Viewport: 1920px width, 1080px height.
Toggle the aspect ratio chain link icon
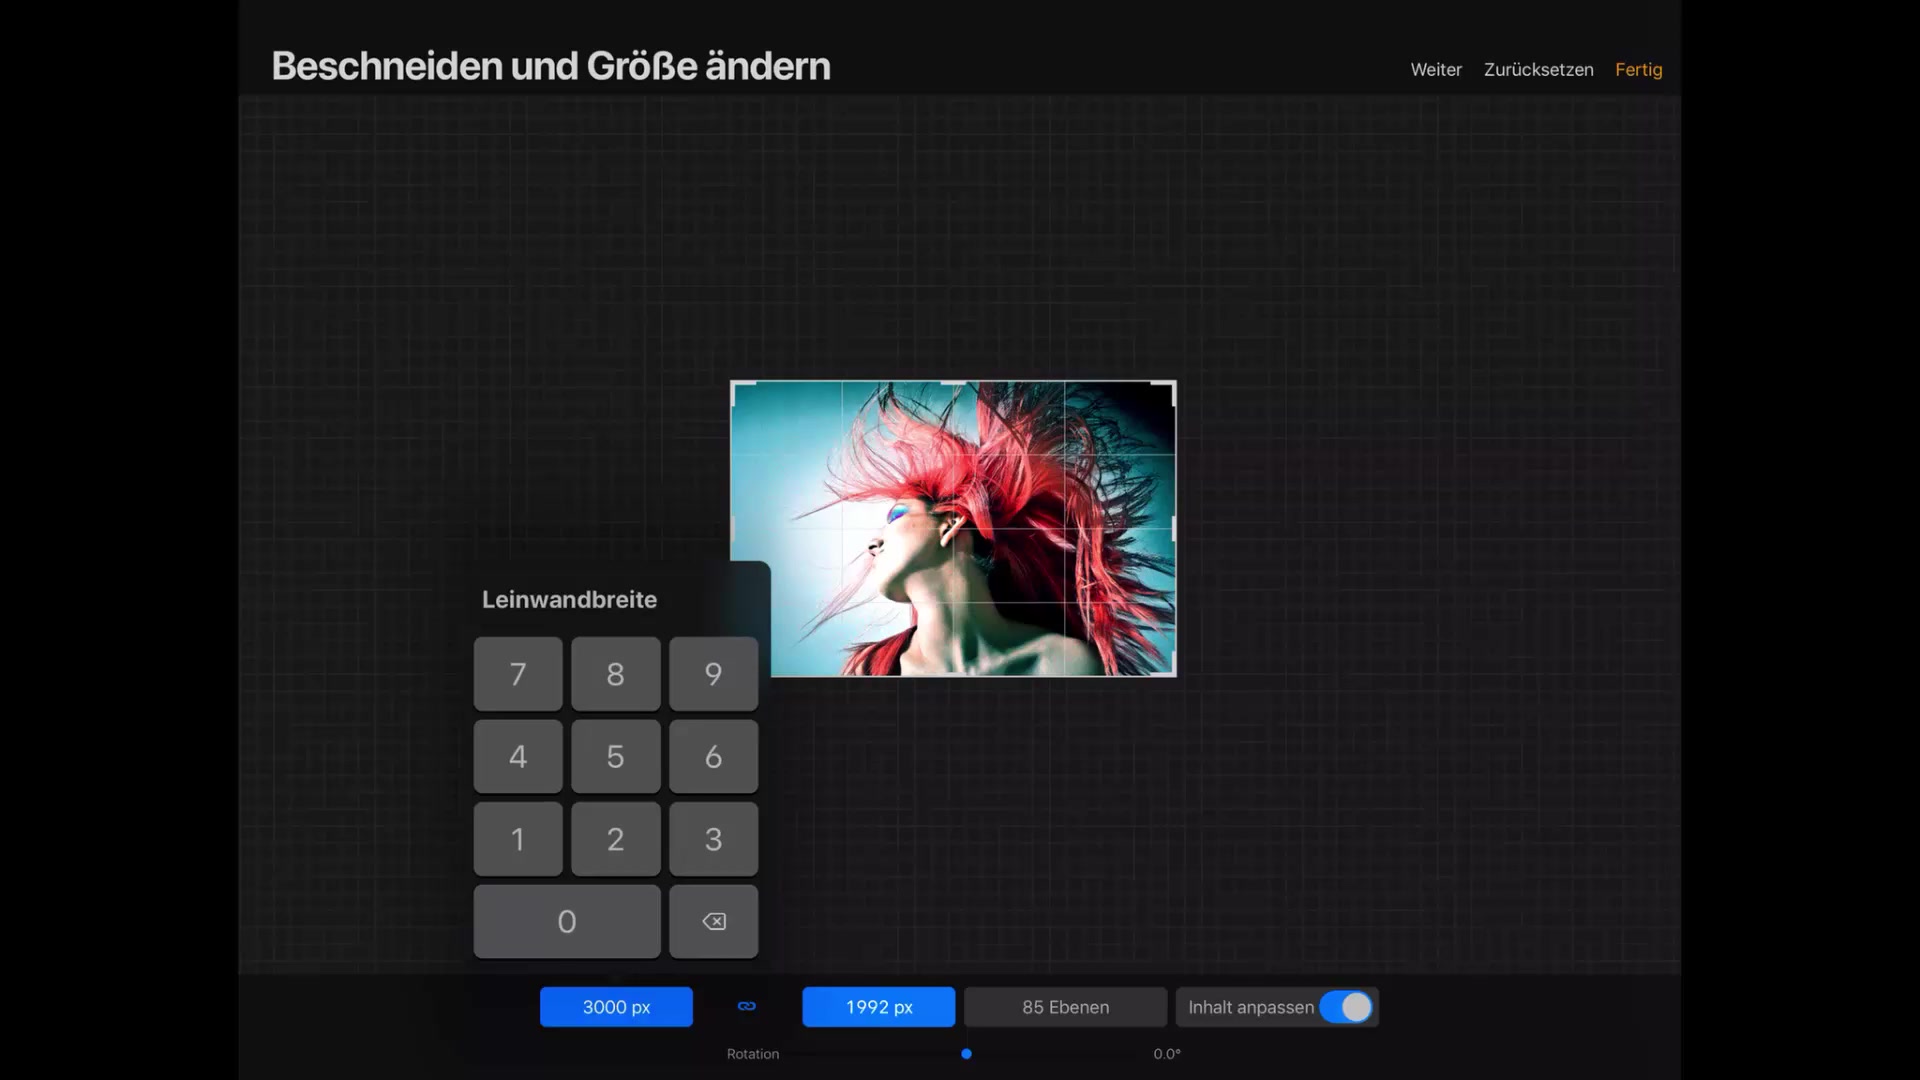click(x=747, y=1006)
